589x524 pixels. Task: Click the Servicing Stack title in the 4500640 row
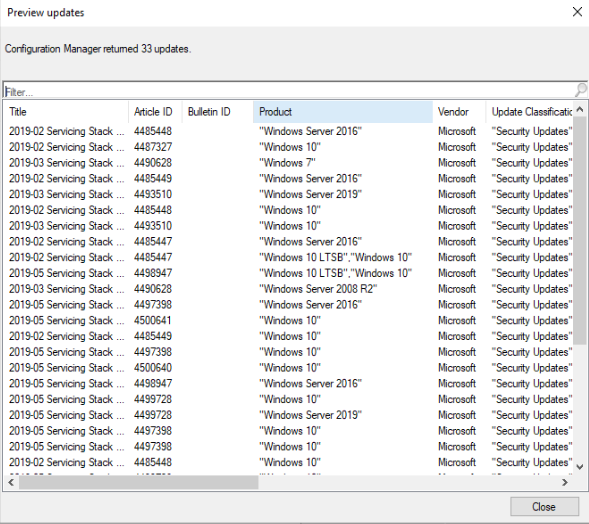66,368
